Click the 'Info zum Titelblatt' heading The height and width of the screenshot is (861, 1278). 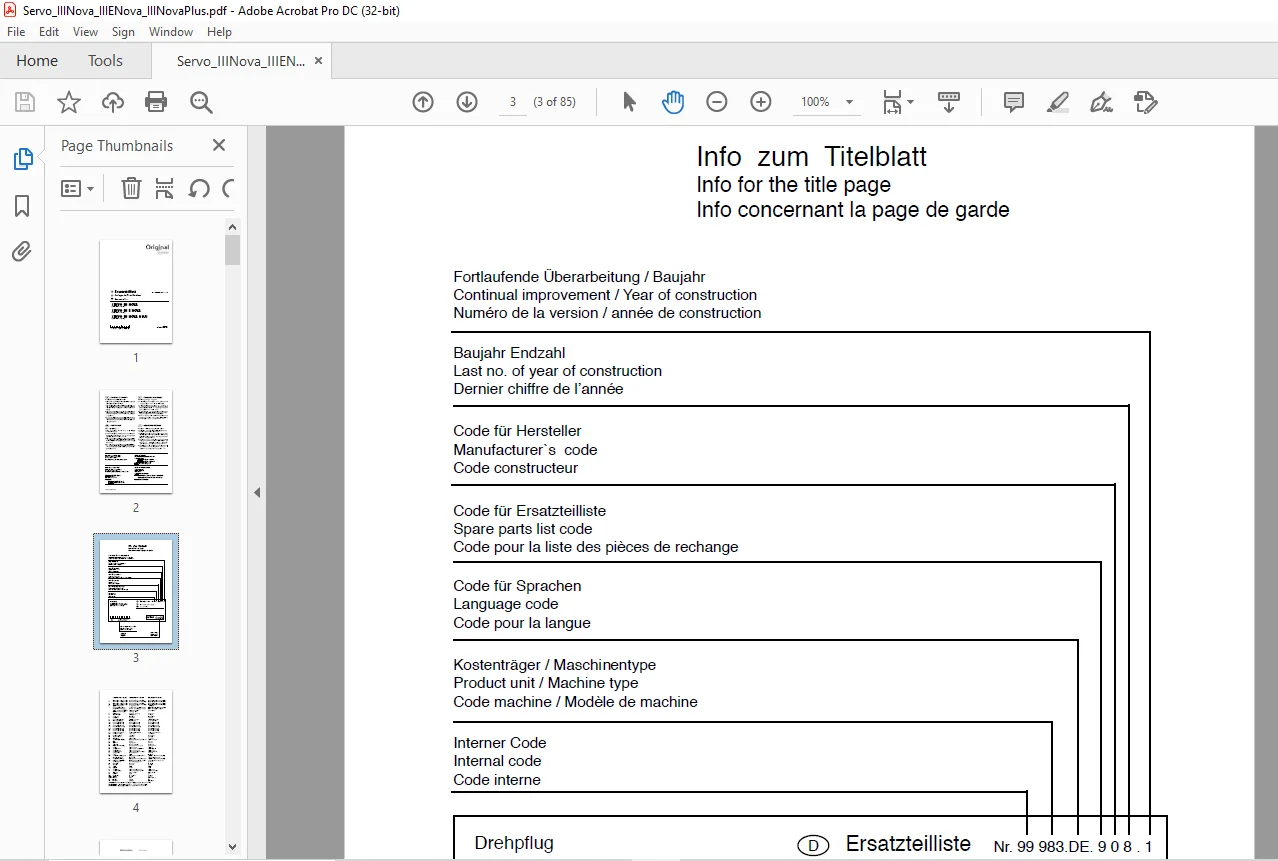812,157
